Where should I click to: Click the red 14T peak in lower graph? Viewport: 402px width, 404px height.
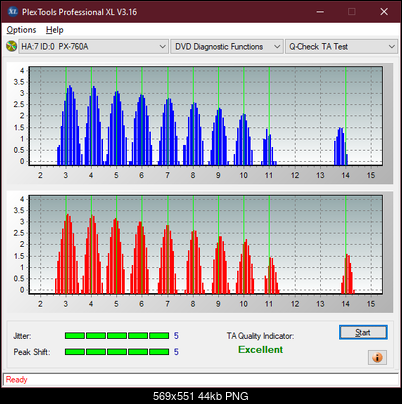point(348,274)
